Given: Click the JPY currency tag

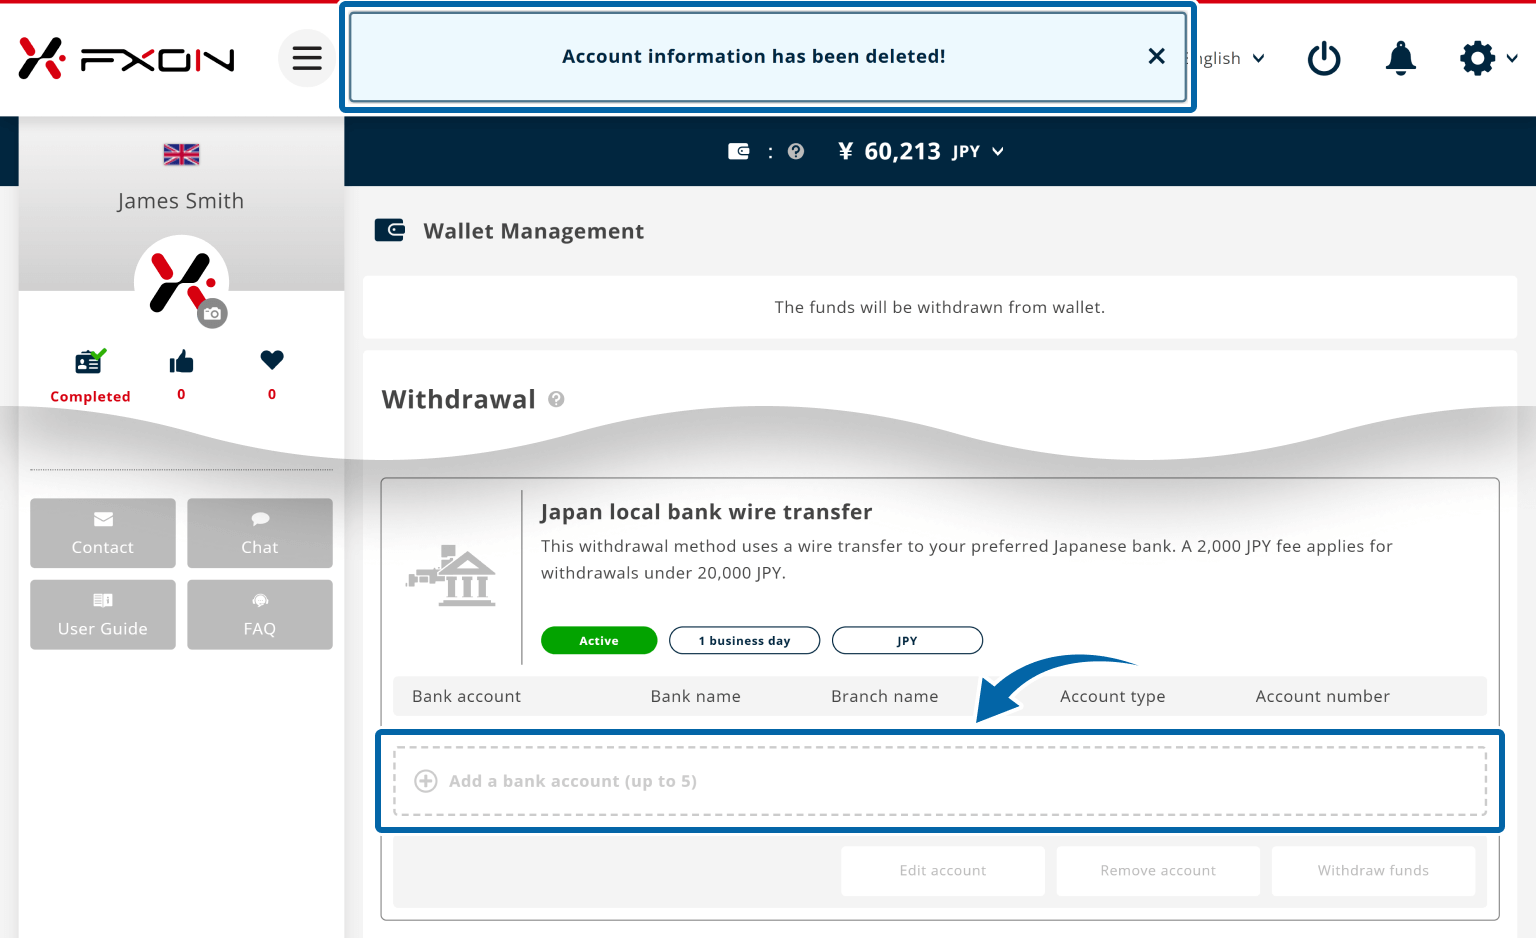Looking at the screenshot, I should point(907,640).
